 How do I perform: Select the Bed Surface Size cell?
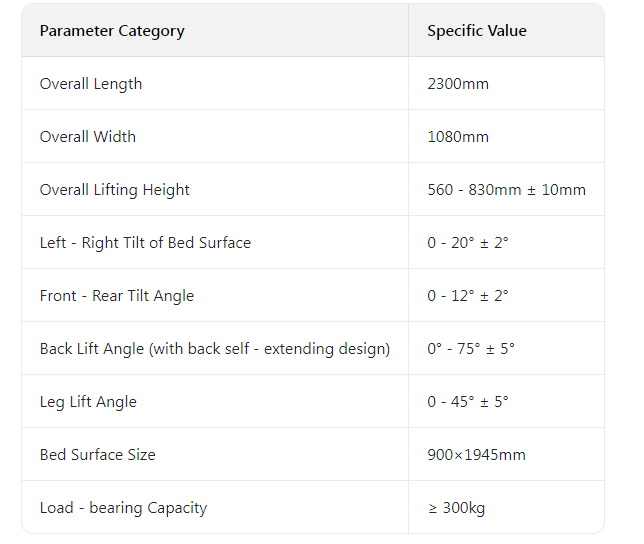coord(98,455)
